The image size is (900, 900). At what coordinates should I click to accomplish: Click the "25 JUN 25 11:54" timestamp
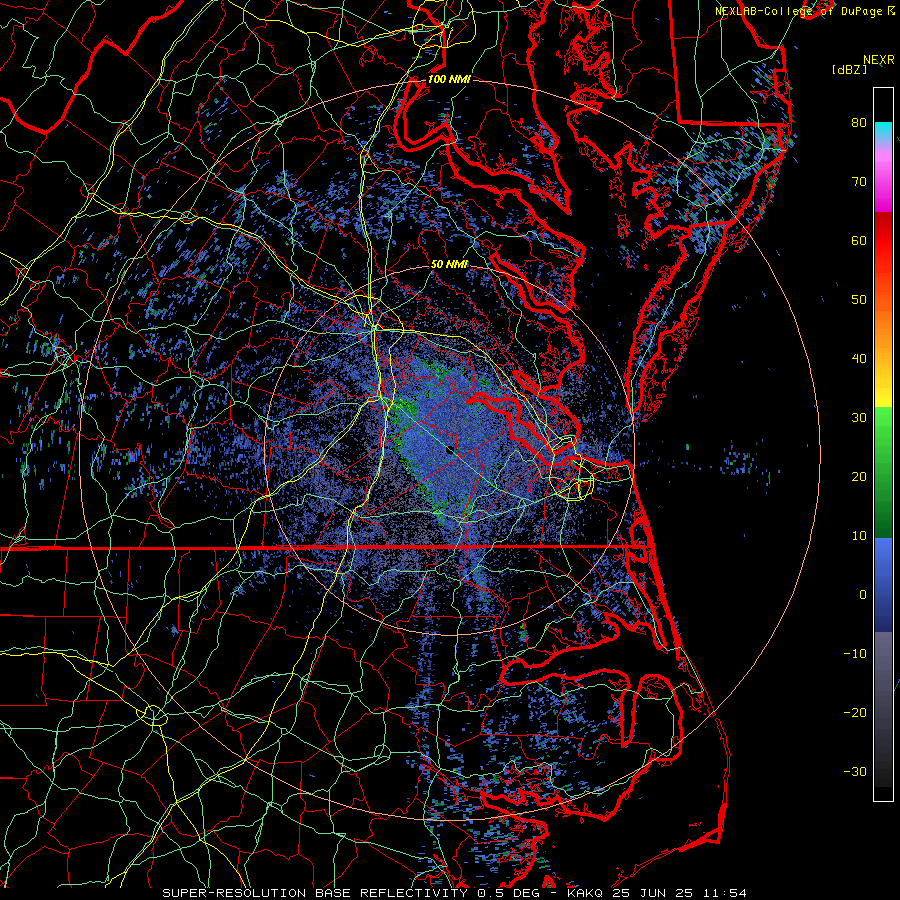point(679,893)
